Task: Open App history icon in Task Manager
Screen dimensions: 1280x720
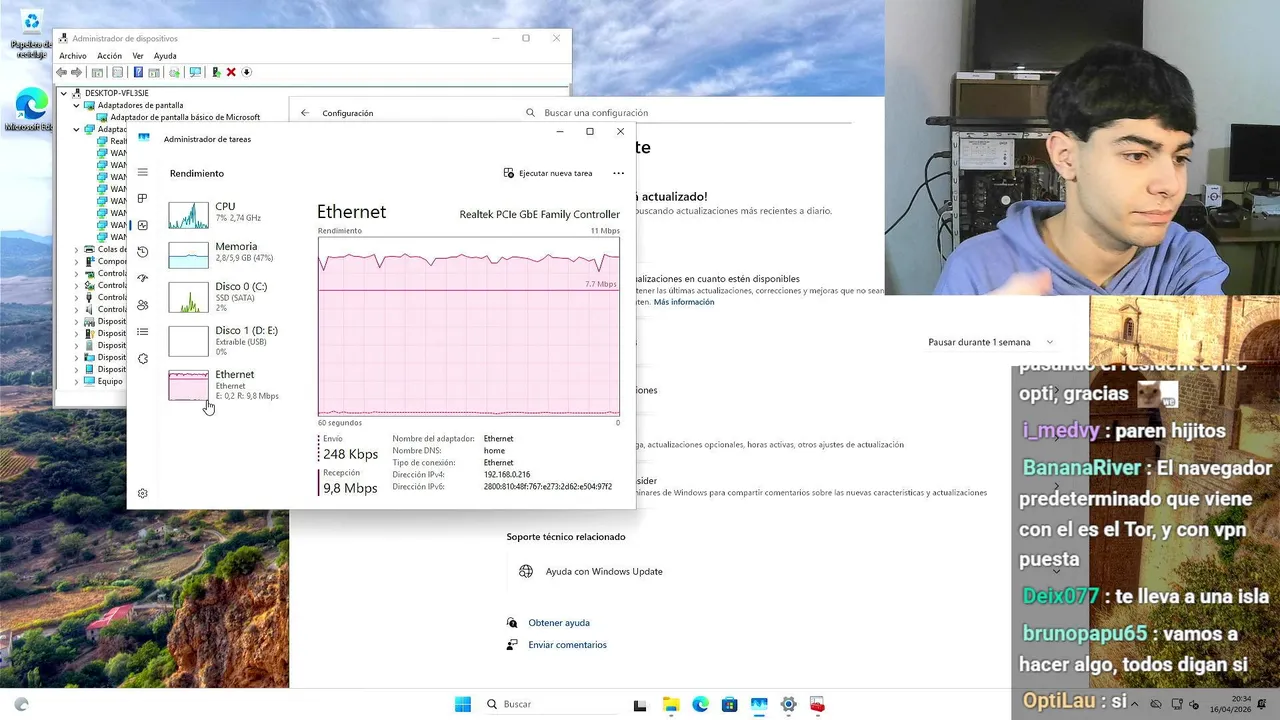Action: click(143, 252)
